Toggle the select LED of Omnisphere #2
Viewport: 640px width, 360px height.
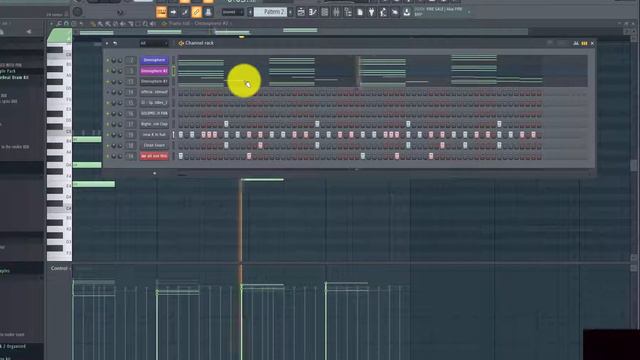click(173, 71)
